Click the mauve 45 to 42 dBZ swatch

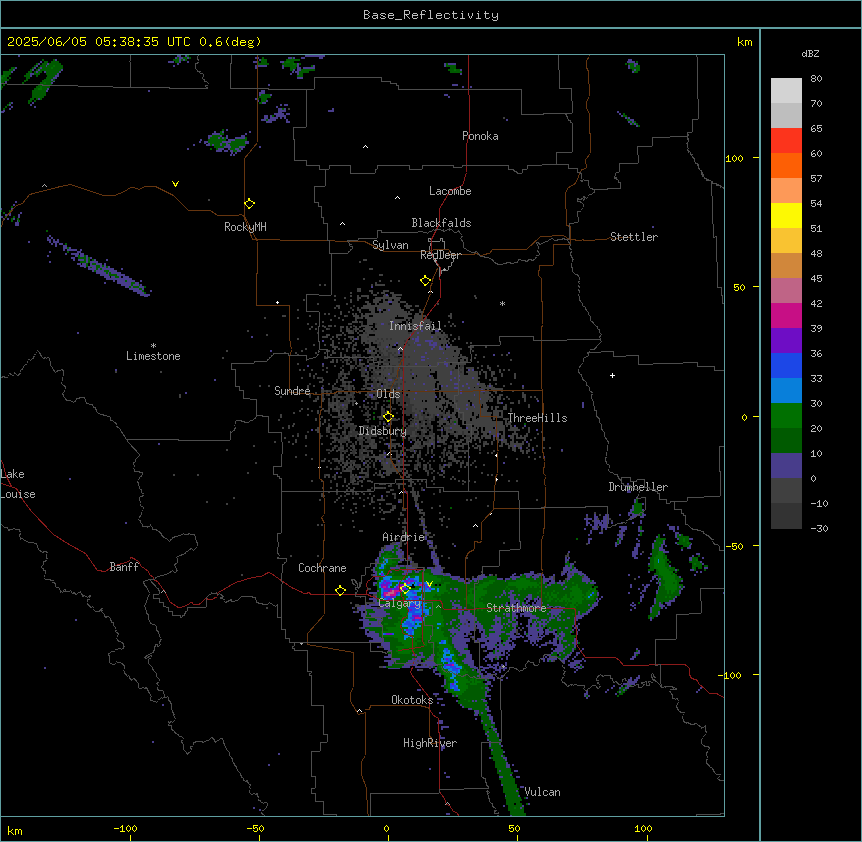786,291
